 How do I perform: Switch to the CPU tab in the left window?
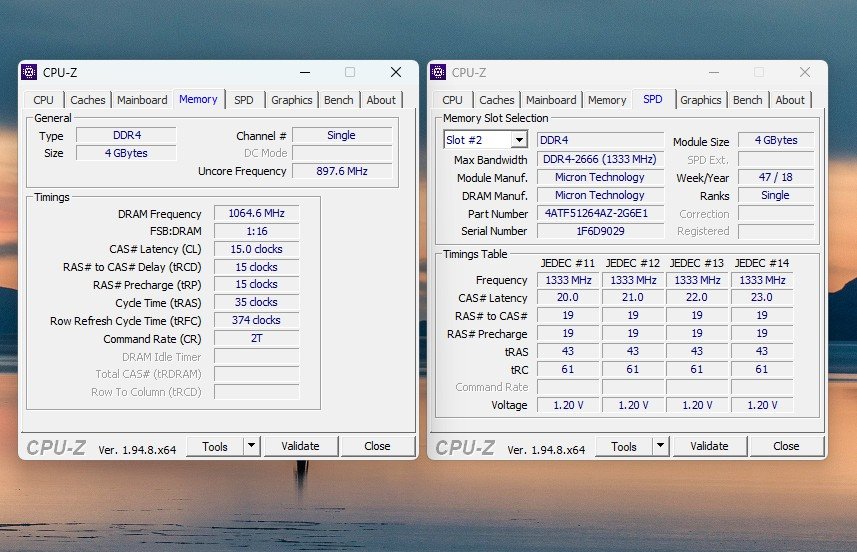point(43,100)
